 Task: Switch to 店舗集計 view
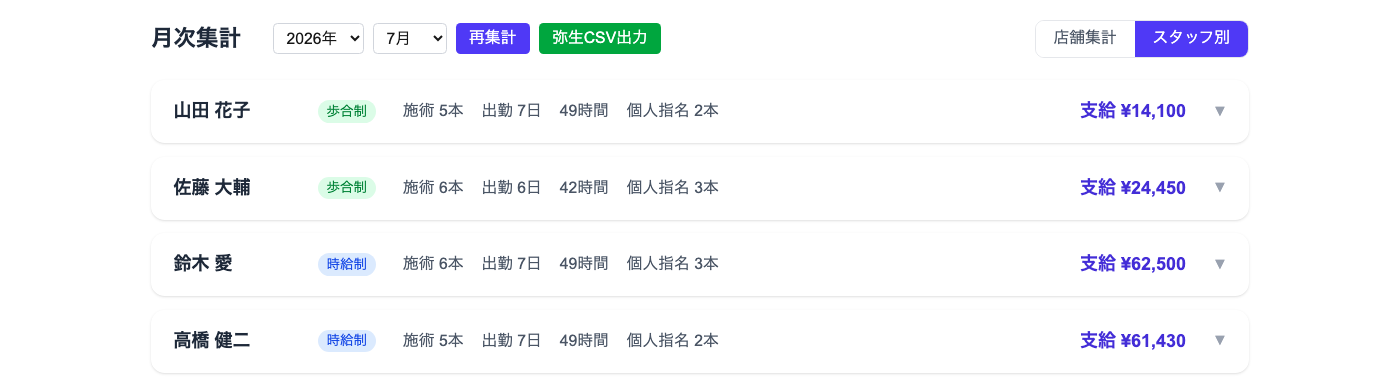pos(1085,38)
